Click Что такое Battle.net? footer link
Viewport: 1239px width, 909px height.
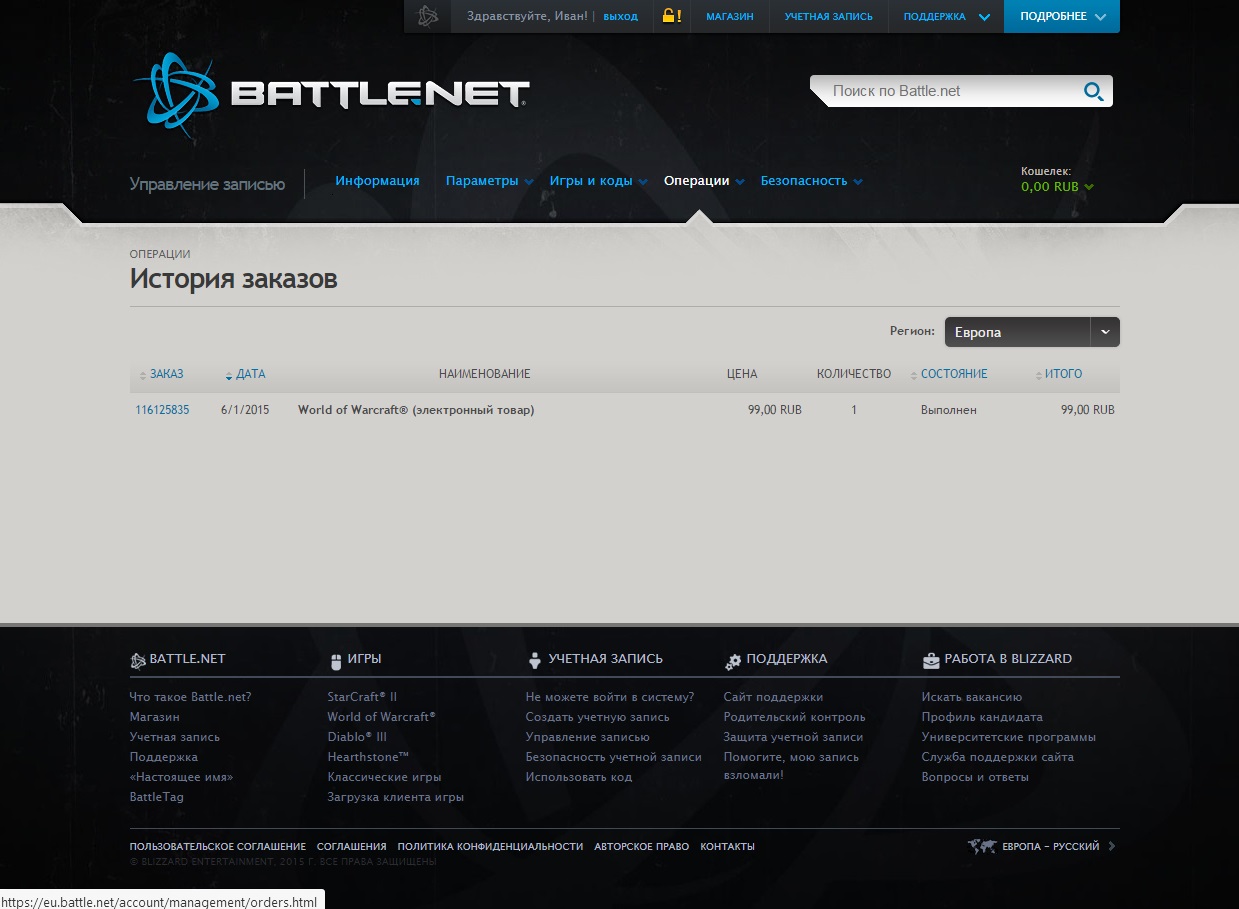191,697
